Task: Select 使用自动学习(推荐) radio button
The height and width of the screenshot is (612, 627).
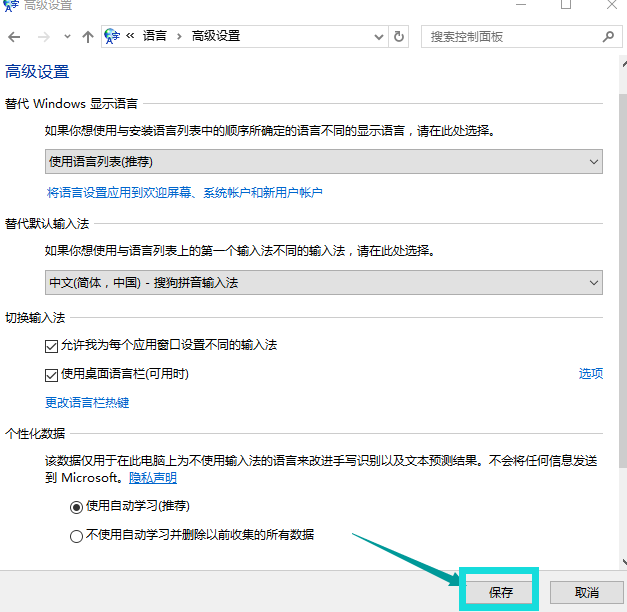Action: pyautogui.click(x=77, y=507)
